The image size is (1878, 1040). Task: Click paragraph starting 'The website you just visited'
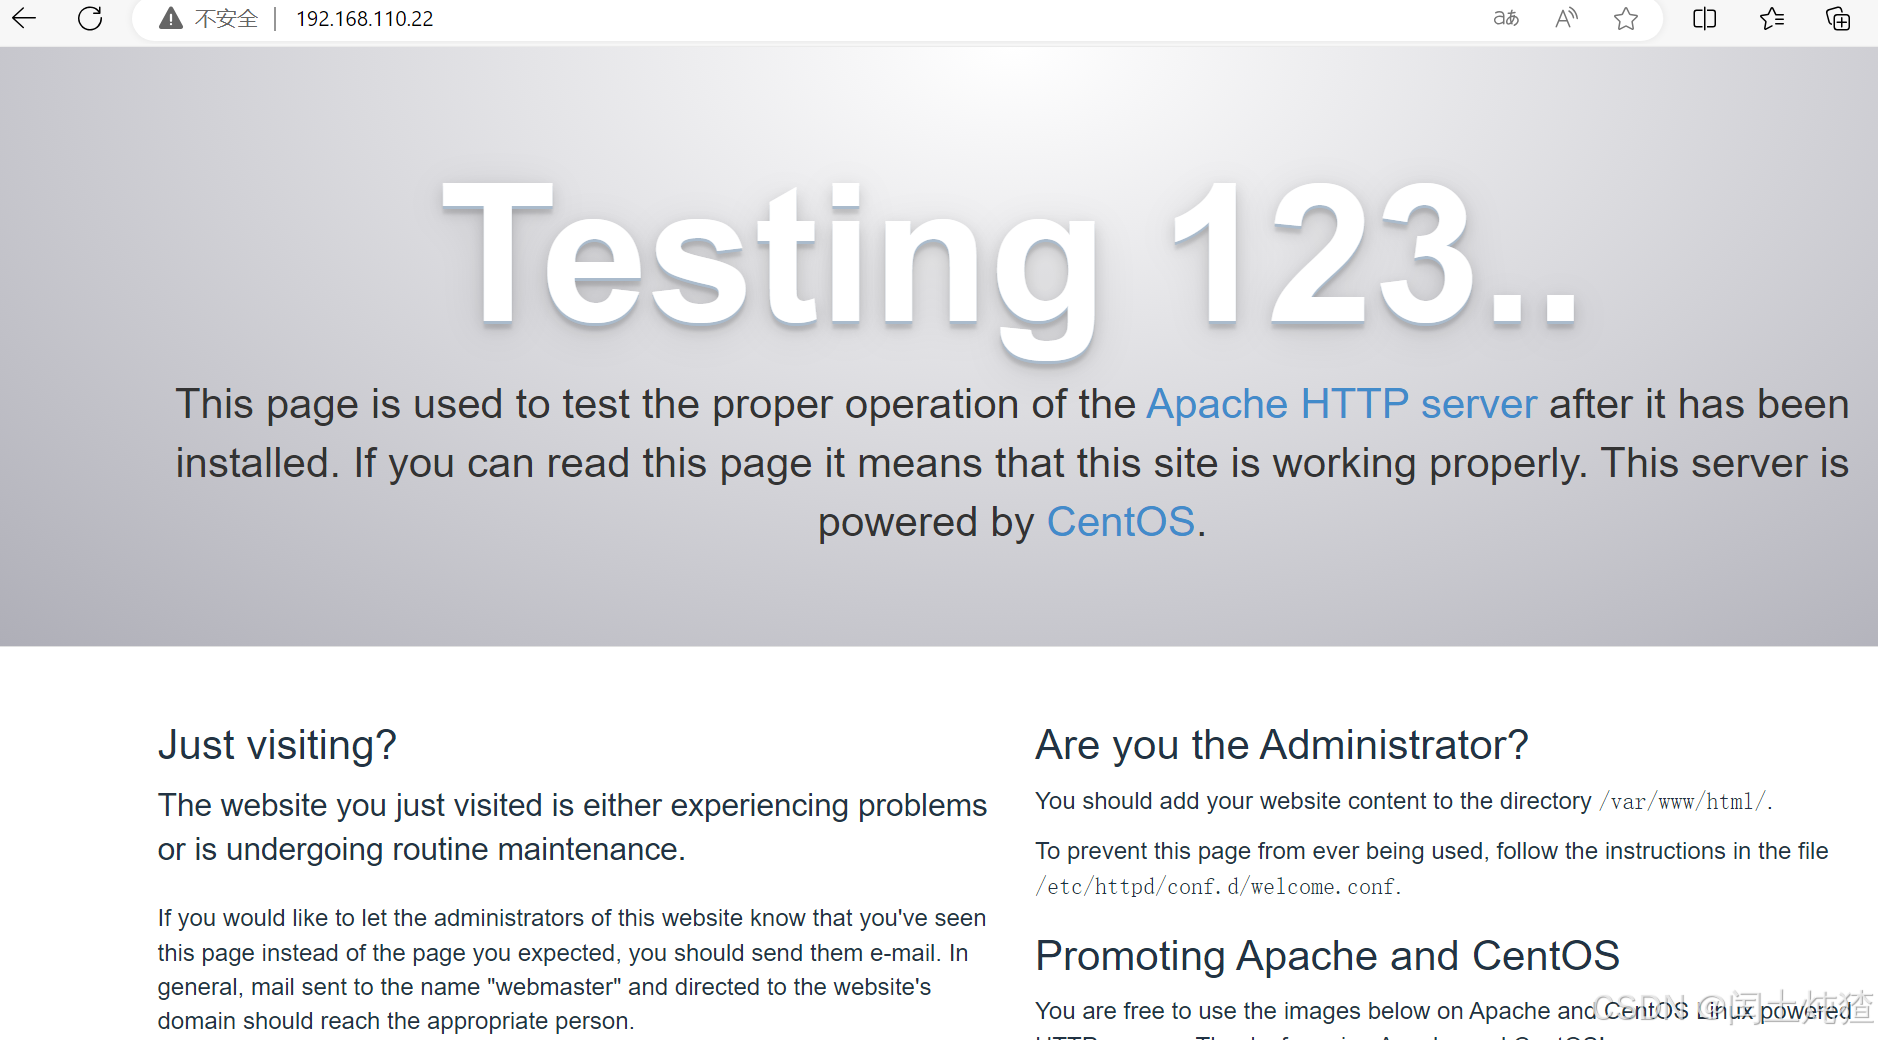pyautogui.click(x=572, y=827)
